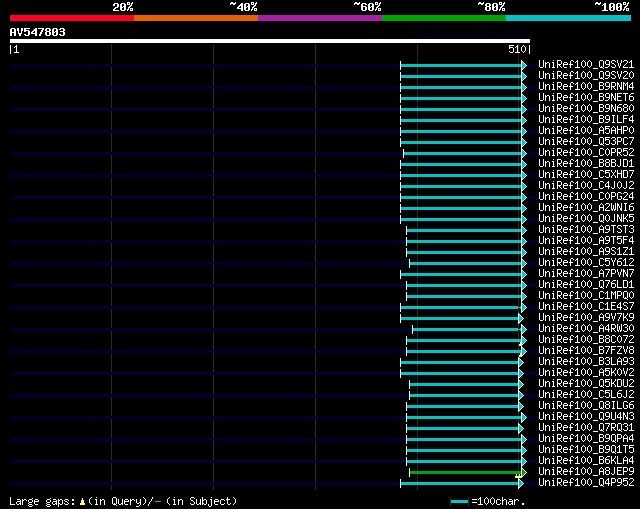Screen dimensions: 640x509
Task: Click the UniRef100_Q4P952 alignment arrowhead
Action: 521,484
